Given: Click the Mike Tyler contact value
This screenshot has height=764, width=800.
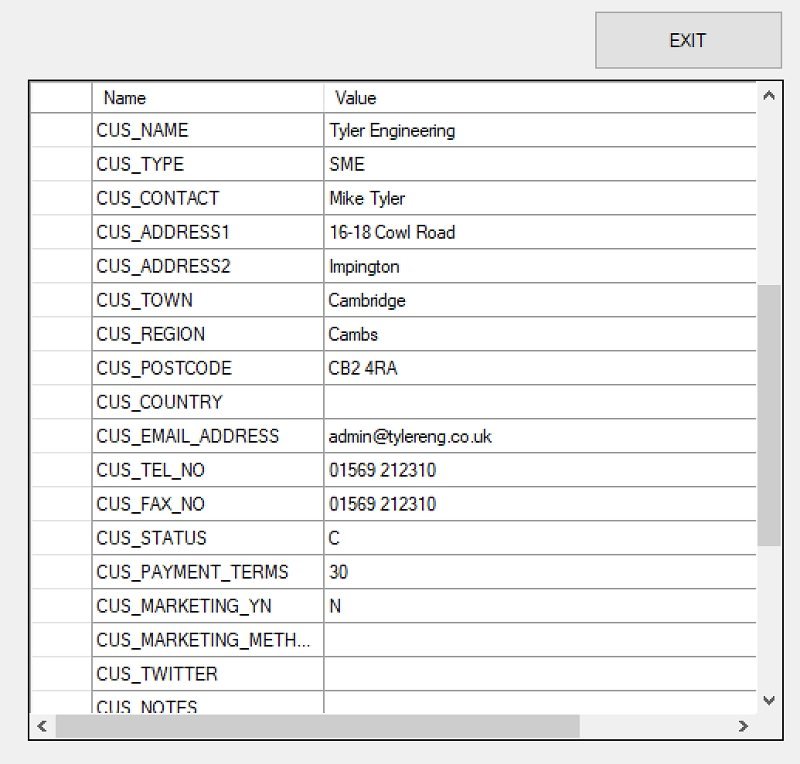Looking at the screenshot, I should click(x=540, y=198).
